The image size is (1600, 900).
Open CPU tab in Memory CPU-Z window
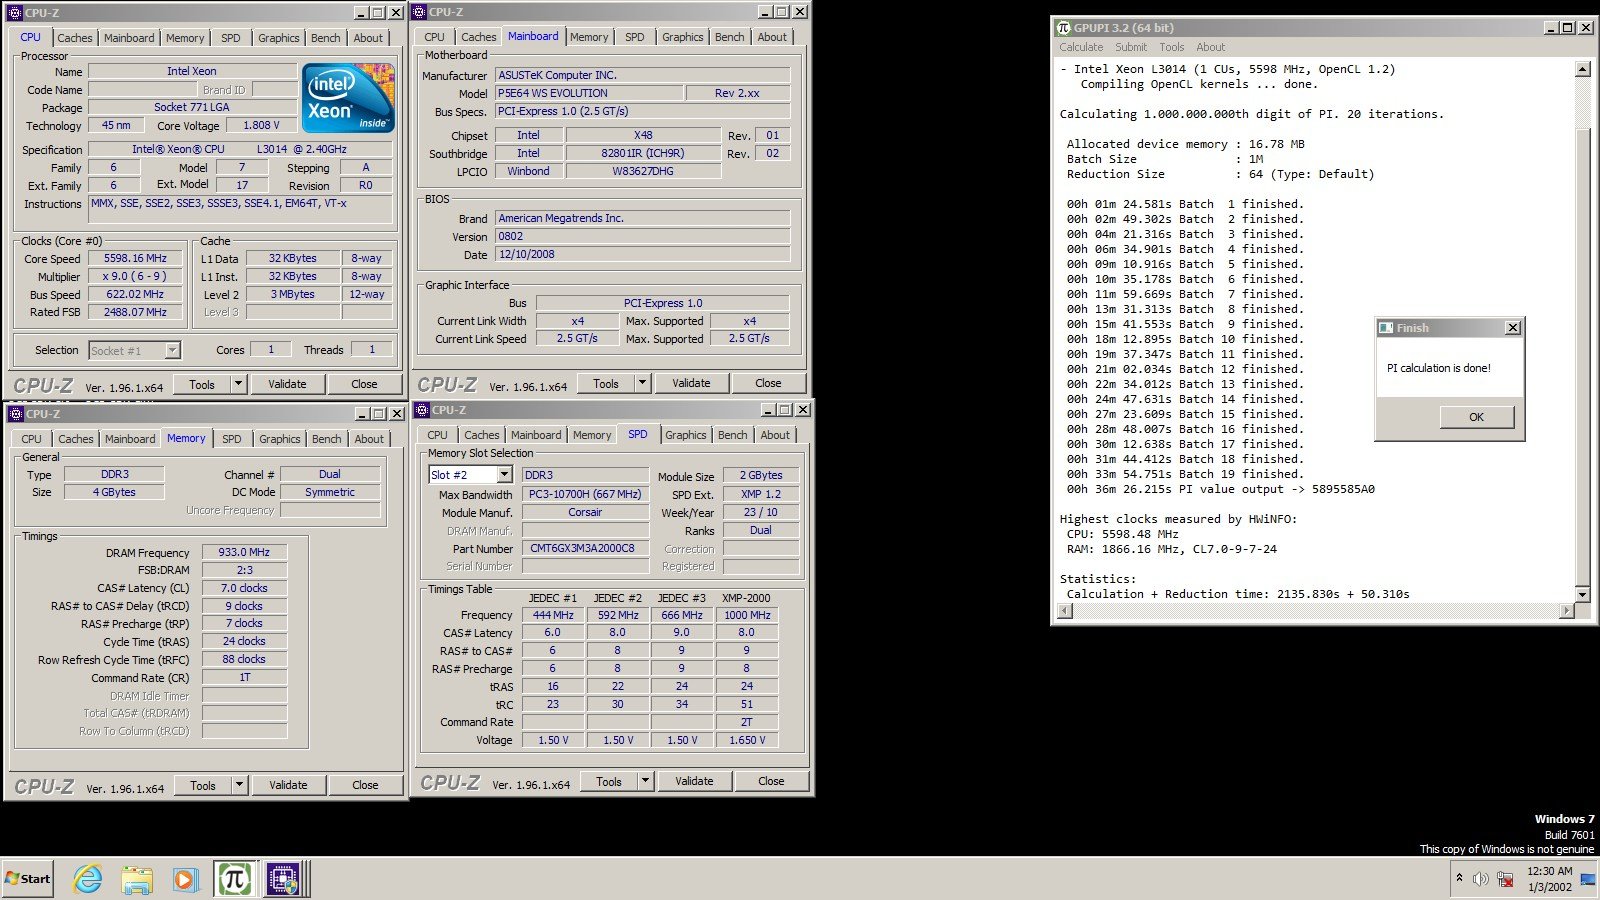coord(32,439)
